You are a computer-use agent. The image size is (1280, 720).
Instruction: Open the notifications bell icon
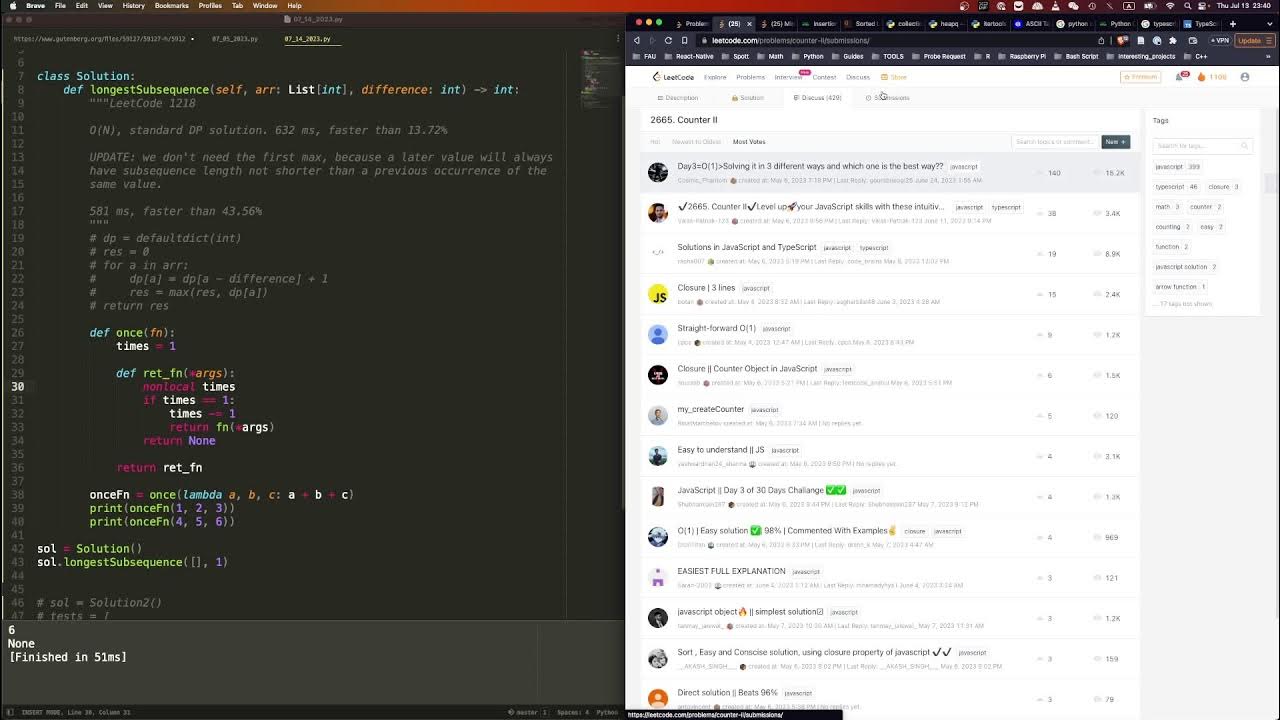point(1180,77)
